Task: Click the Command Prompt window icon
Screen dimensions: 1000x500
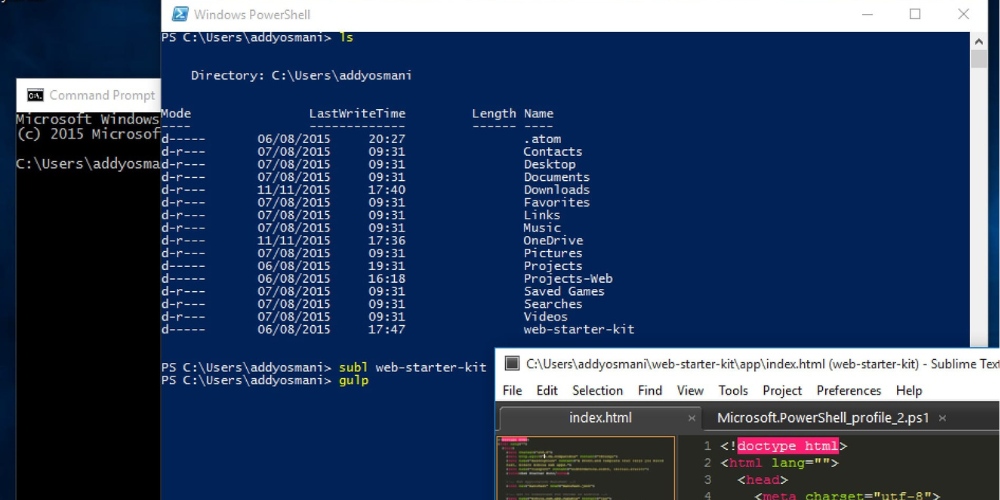Action: 35,96
